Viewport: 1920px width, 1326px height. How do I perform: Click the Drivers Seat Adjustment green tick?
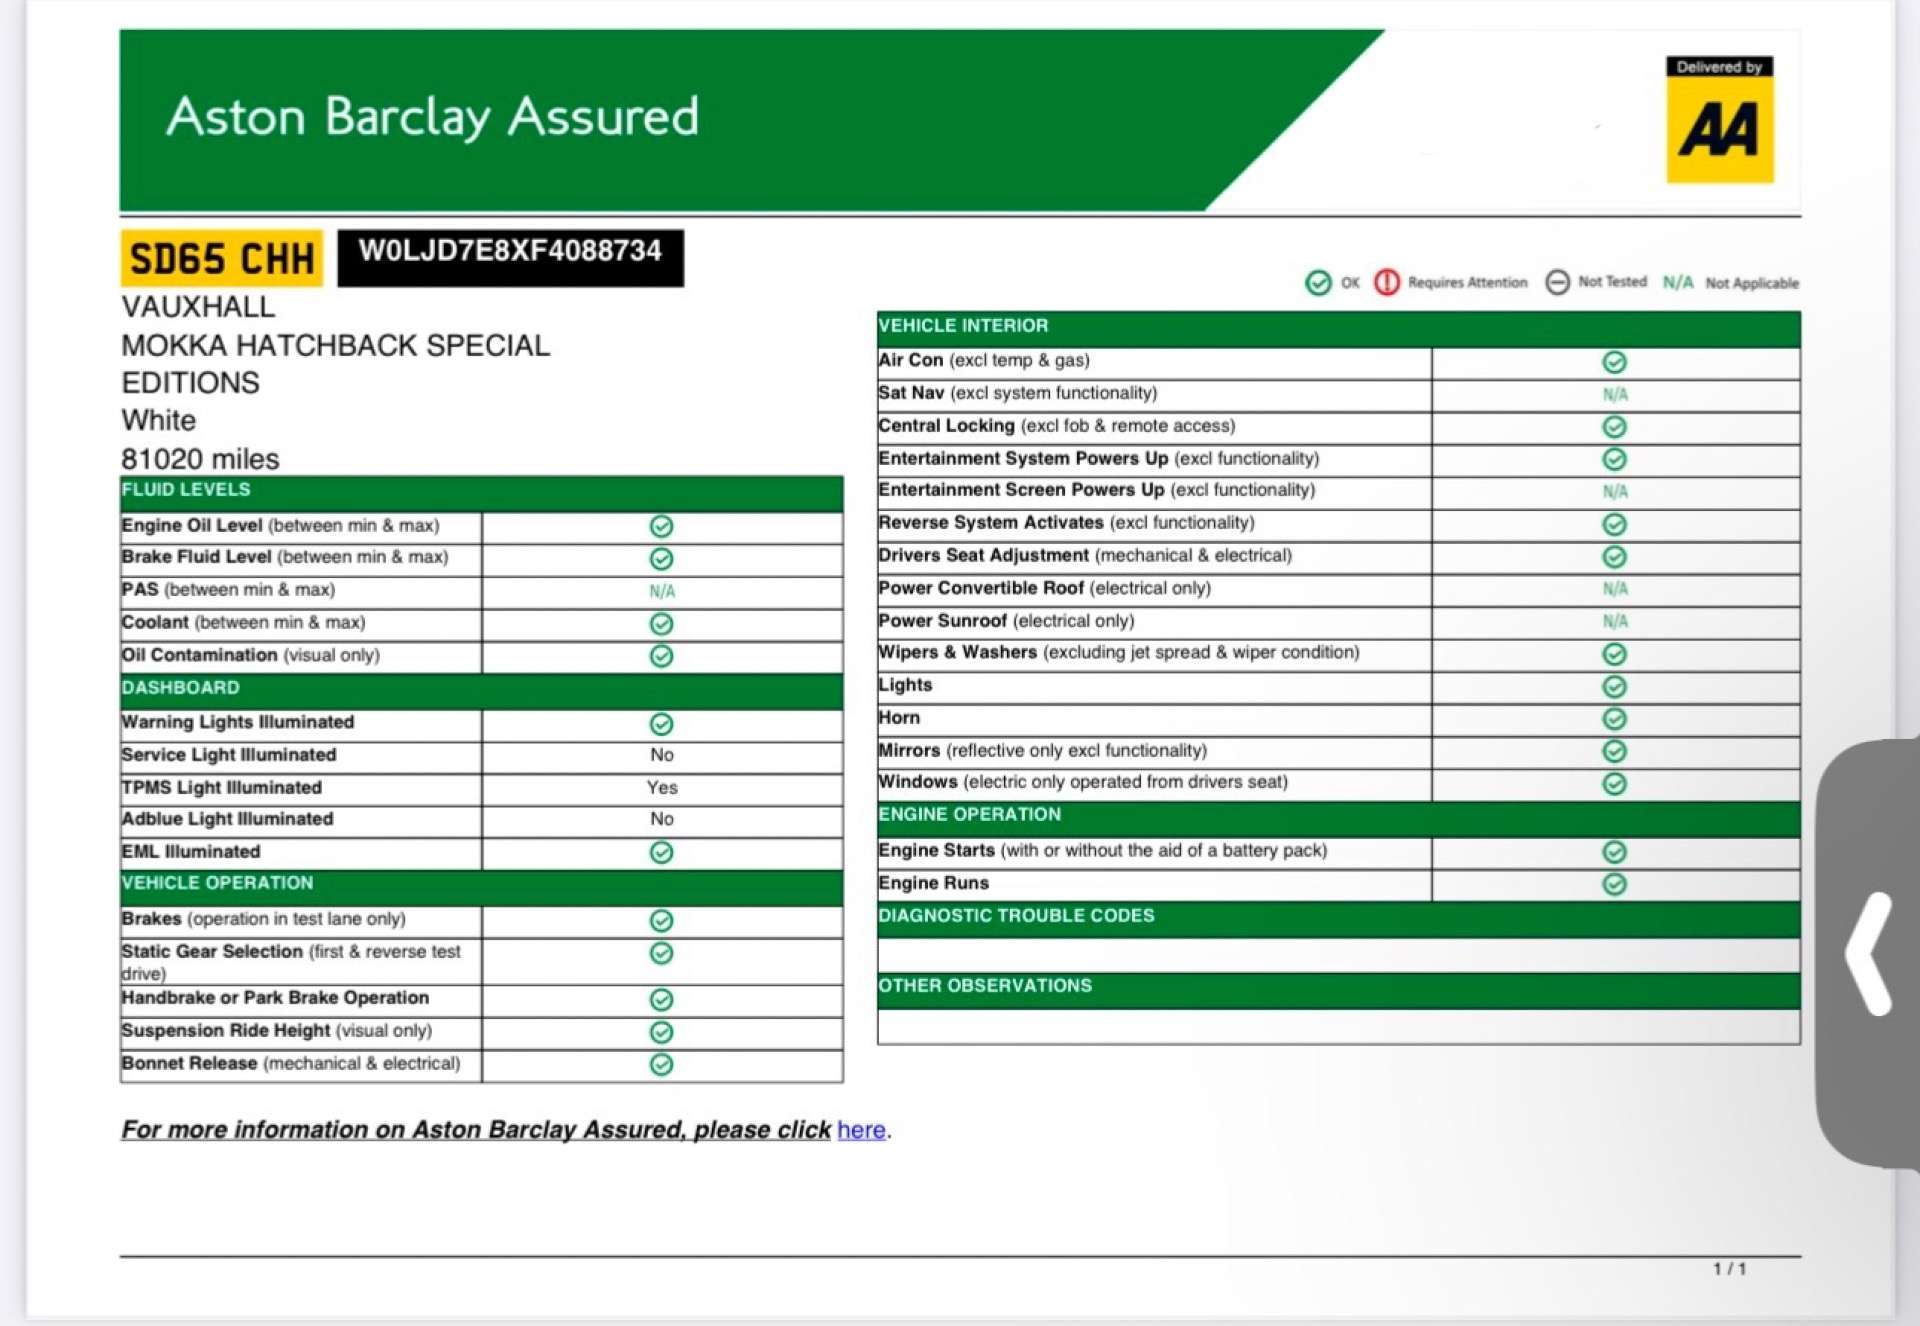coord(1614,556)
